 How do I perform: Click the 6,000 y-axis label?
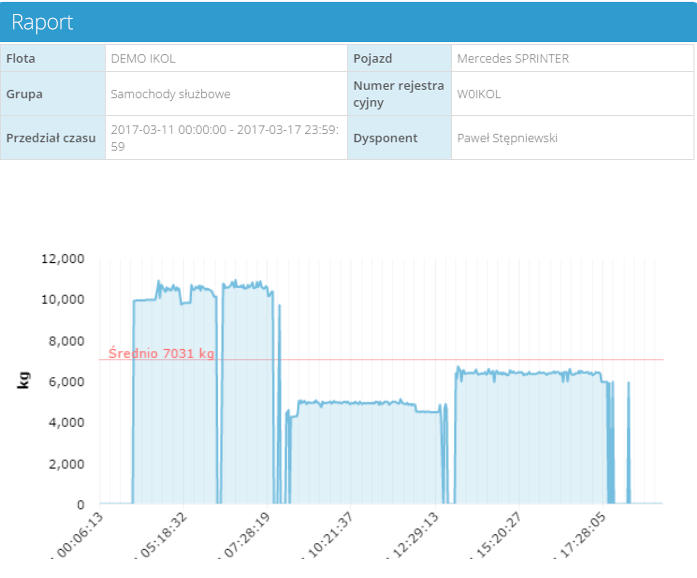66,382
